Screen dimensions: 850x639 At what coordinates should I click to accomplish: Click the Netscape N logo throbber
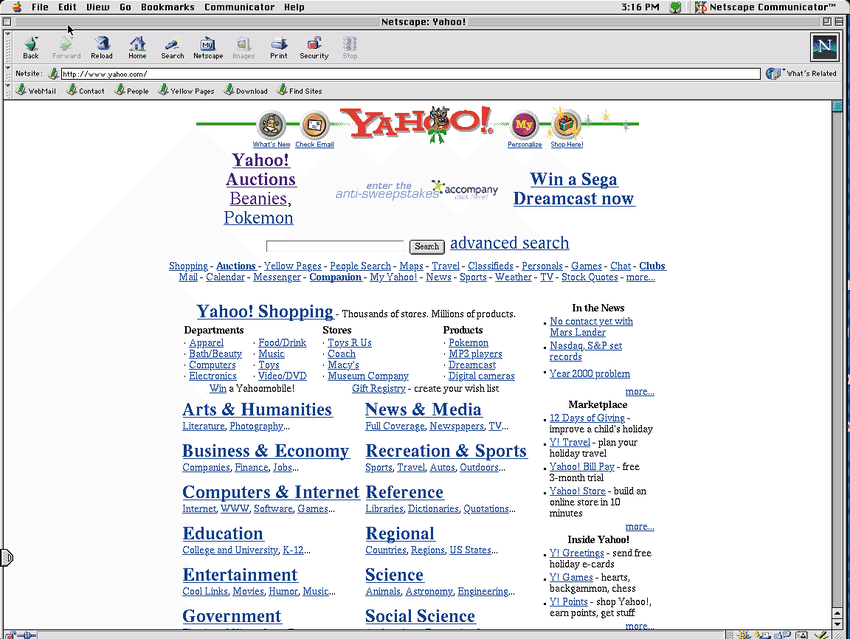click(825, 47)
